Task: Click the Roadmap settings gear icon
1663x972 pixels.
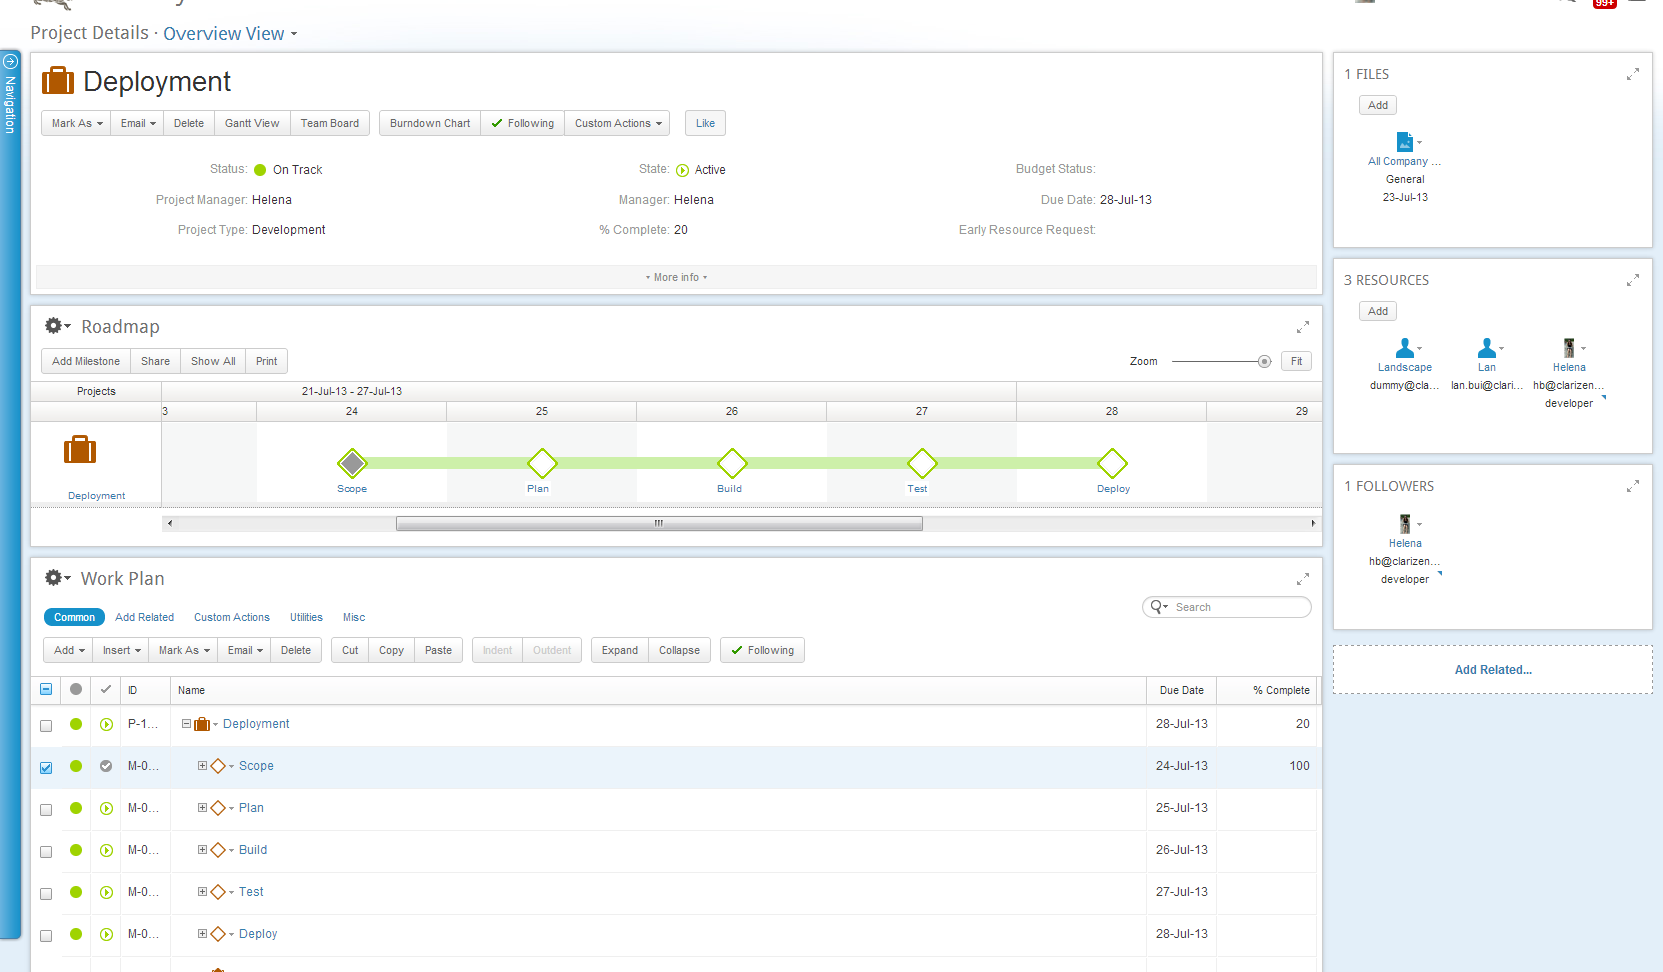Action: point(54,326)
